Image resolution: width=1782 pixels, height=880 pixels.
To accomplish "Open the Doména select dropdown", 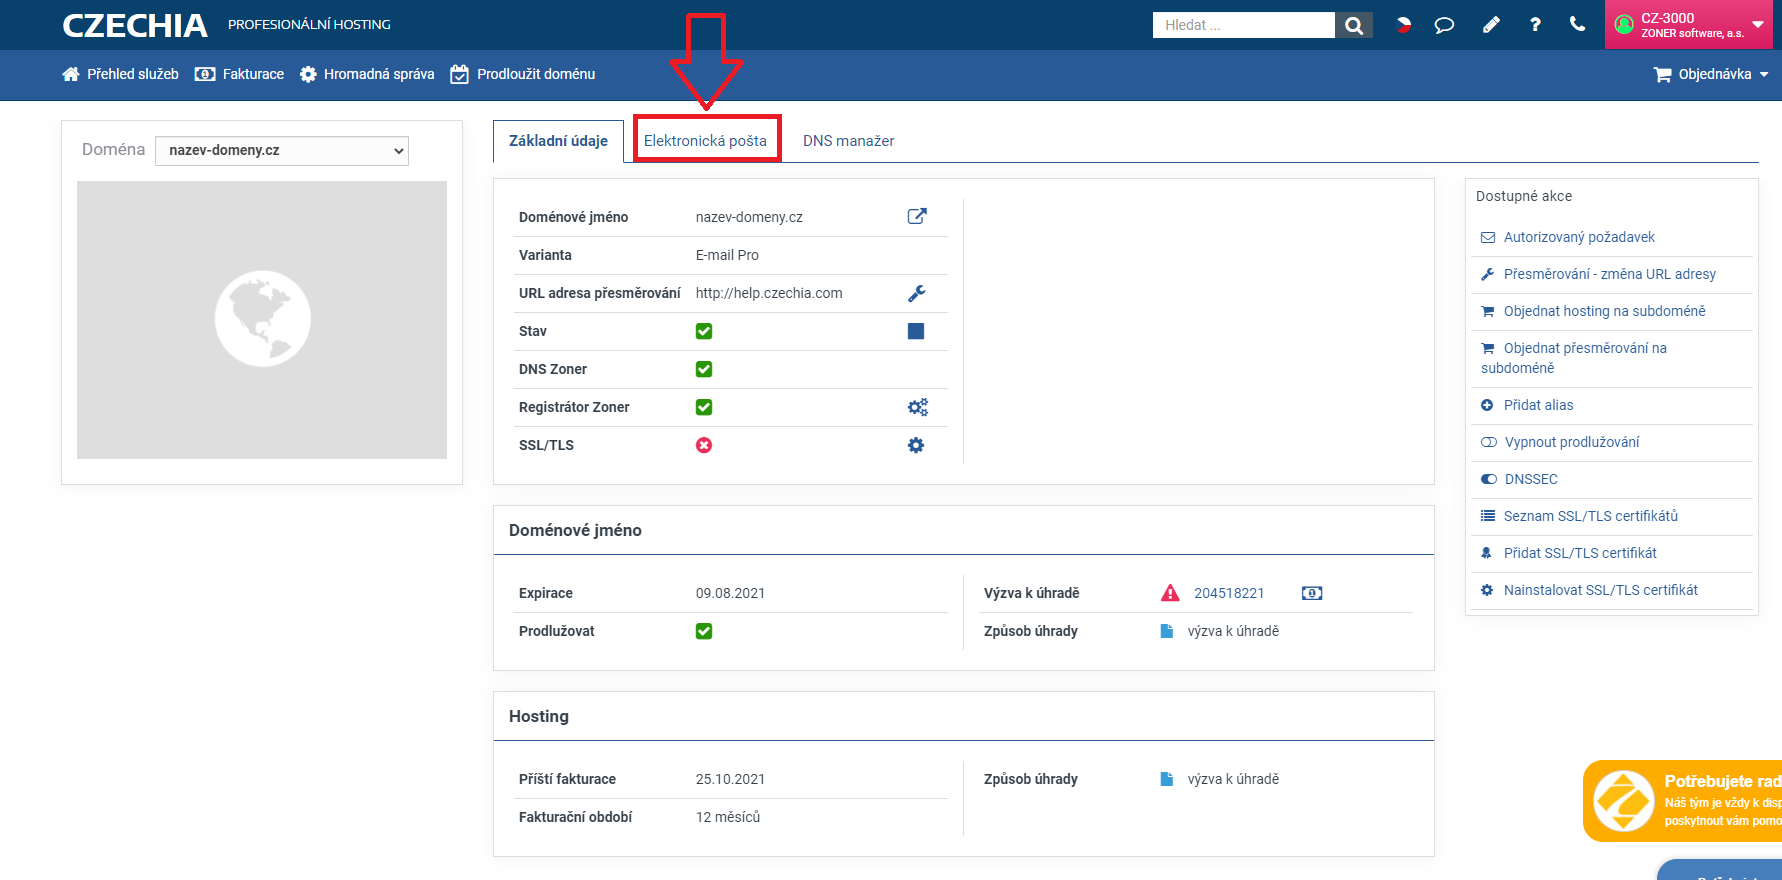I will (282, 150).
